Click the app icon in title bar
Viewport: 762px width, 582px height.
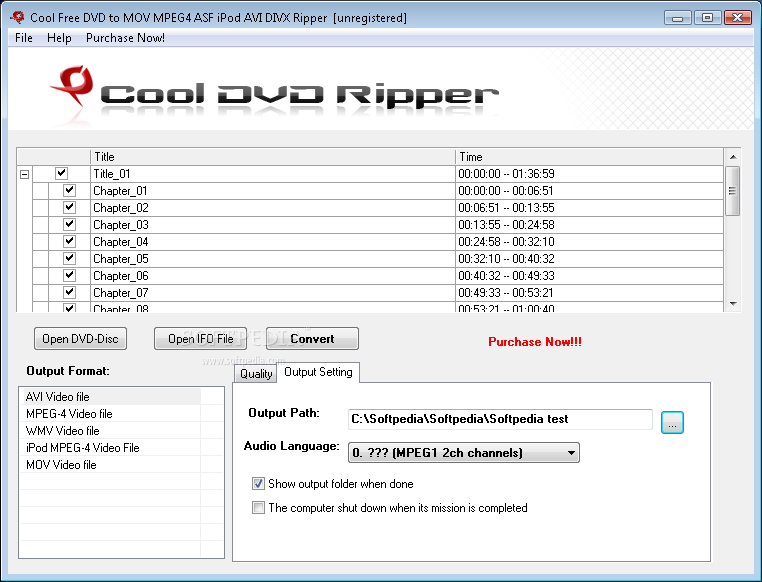[x=17, y=17]
